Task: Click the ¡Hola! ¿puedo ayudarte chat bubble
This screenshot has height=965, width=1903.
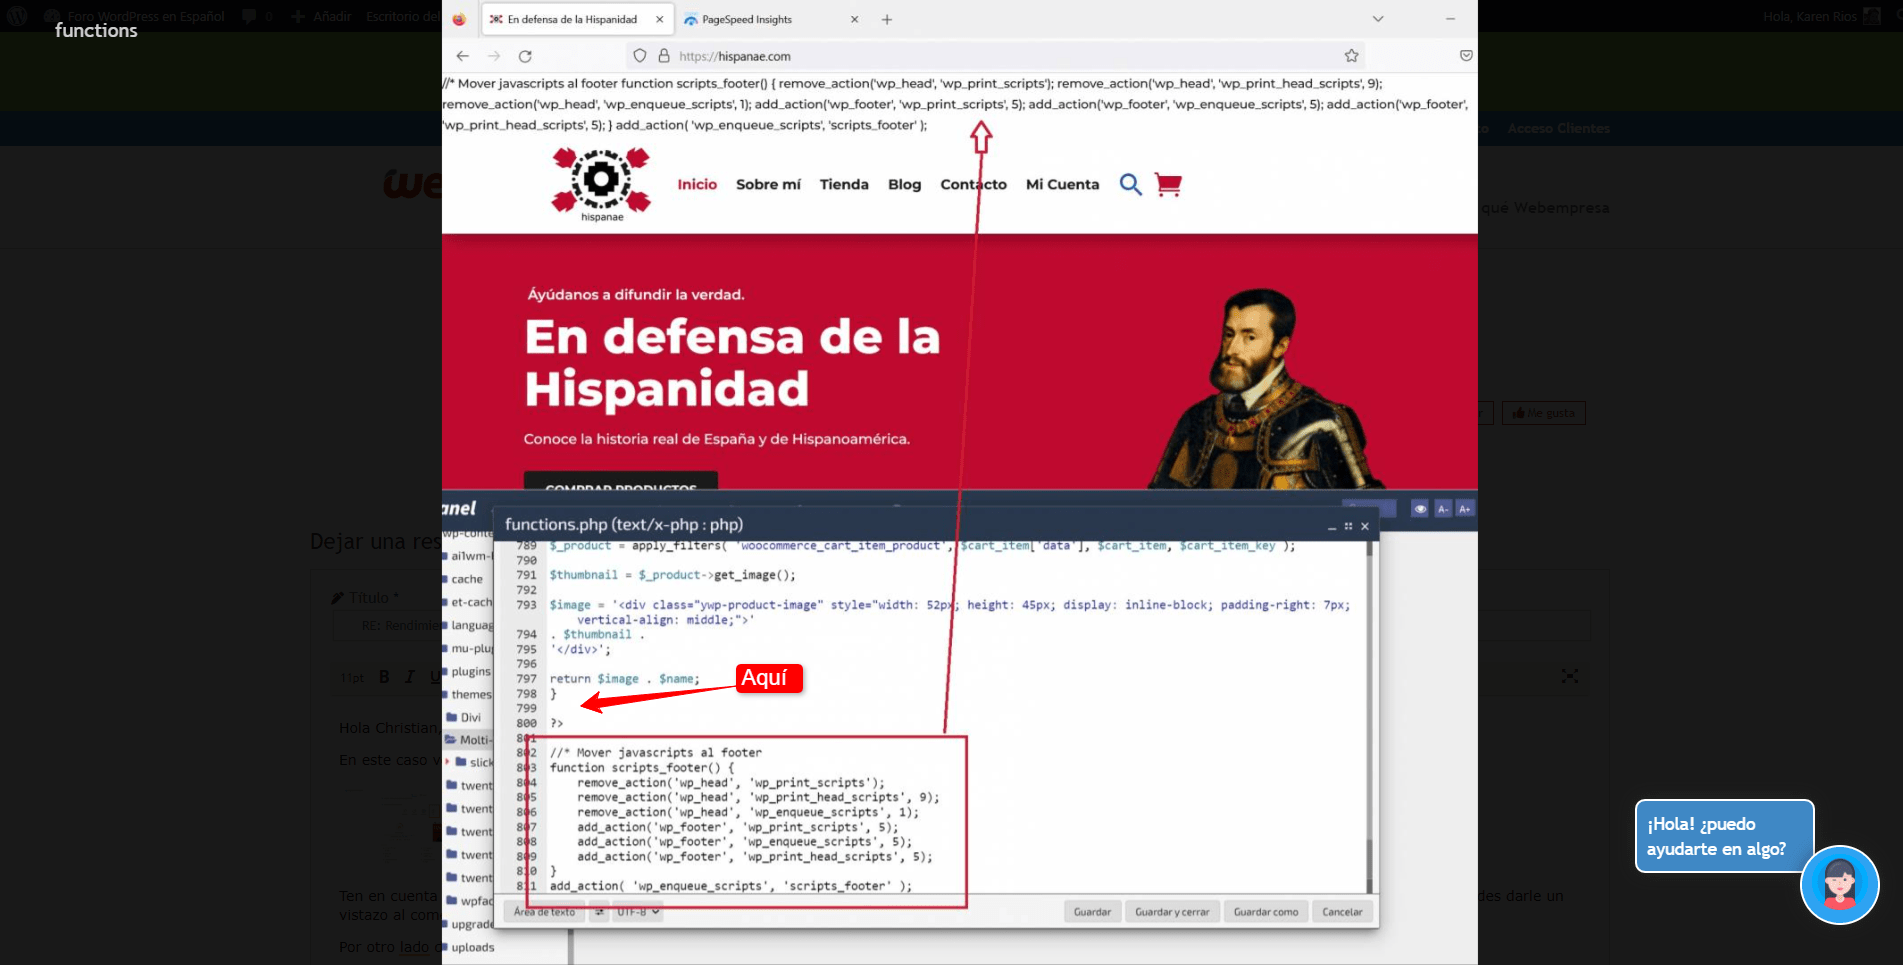Action: point(1724,836)
